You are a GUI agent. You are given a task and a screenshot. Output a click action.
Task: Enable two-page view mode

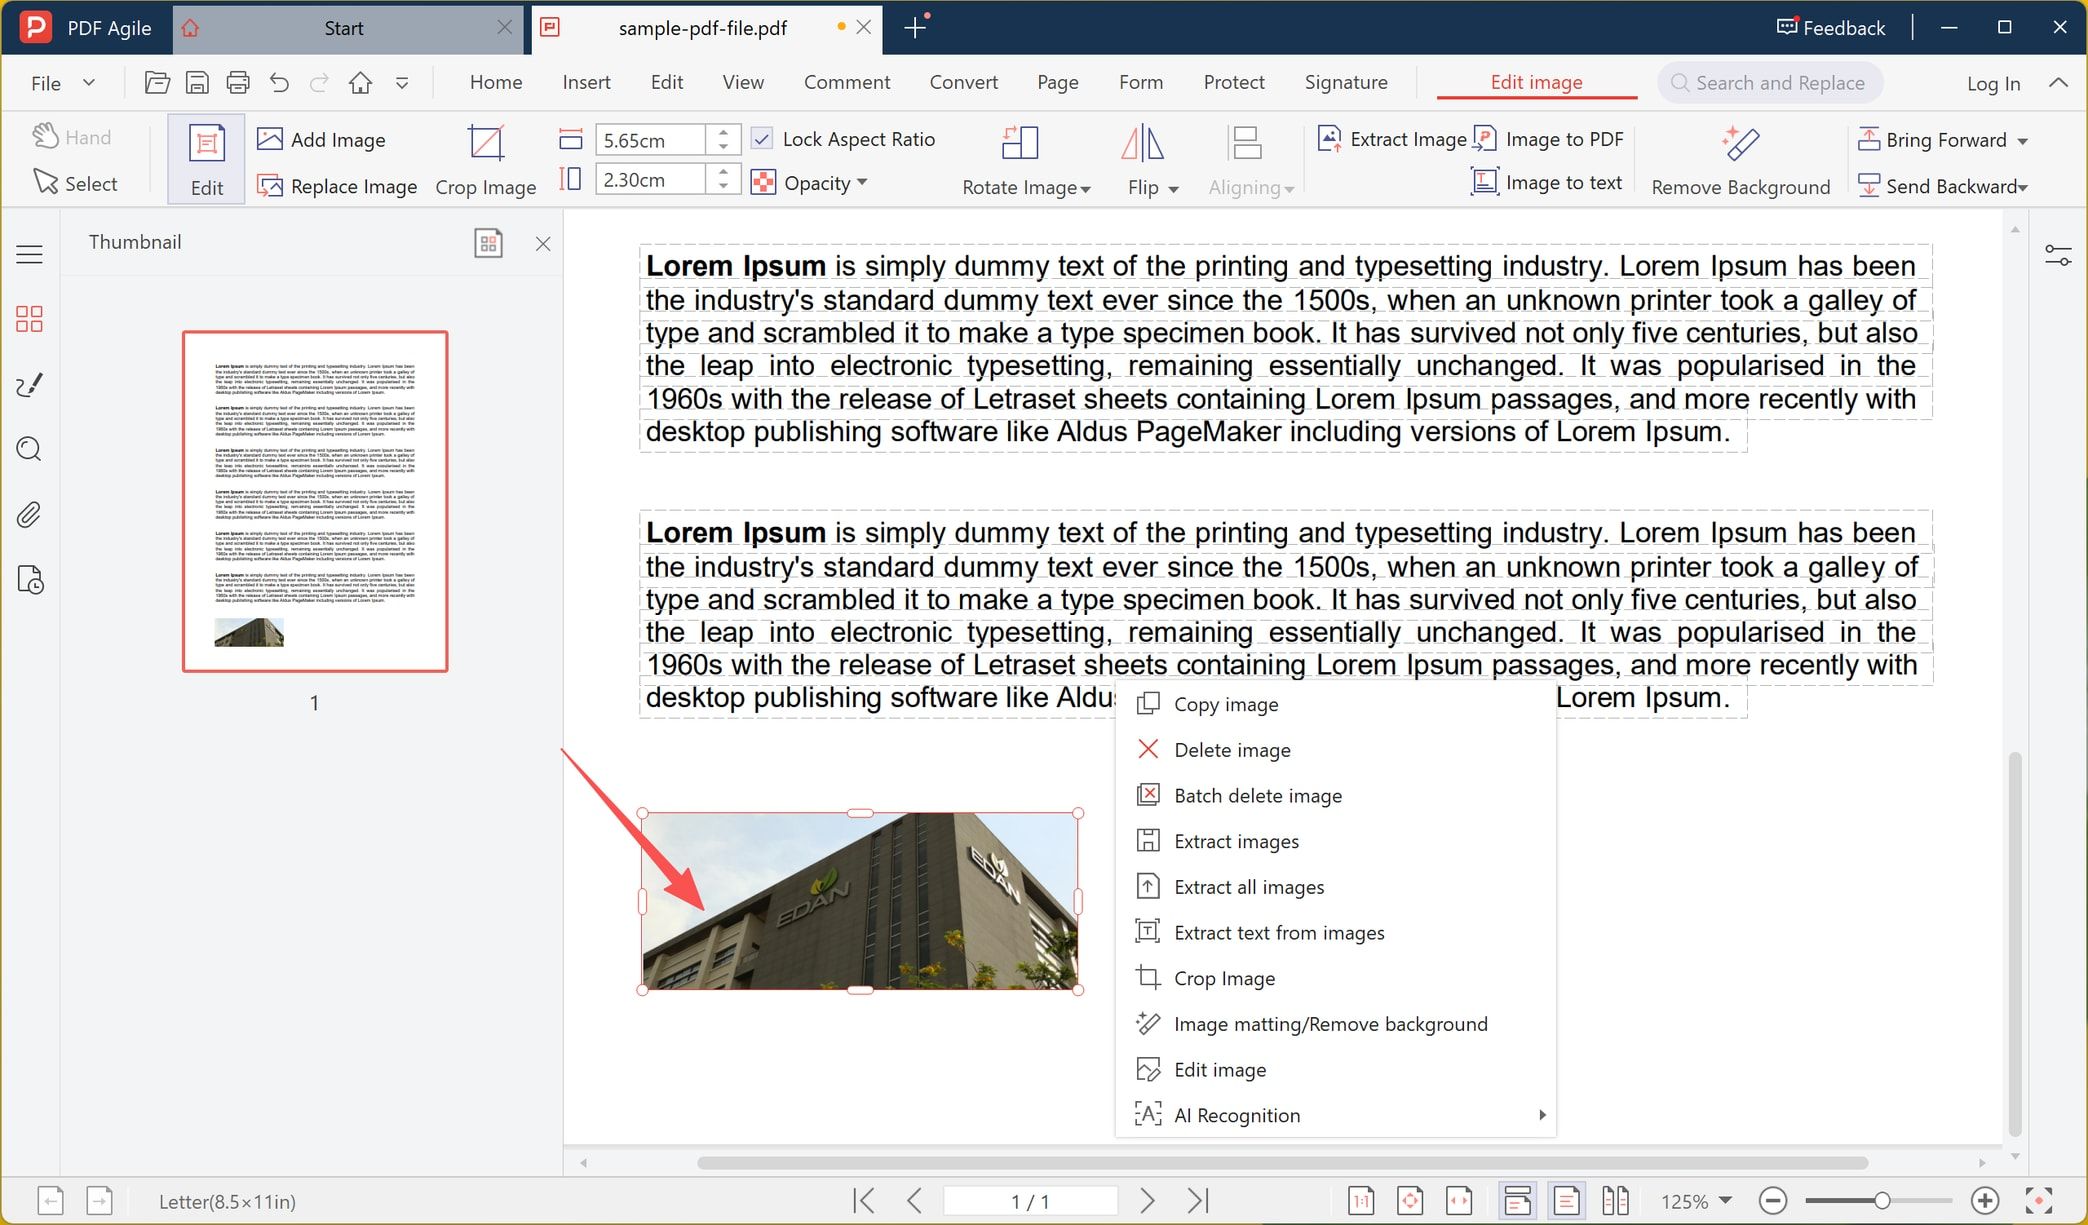click(1615, 1200)
